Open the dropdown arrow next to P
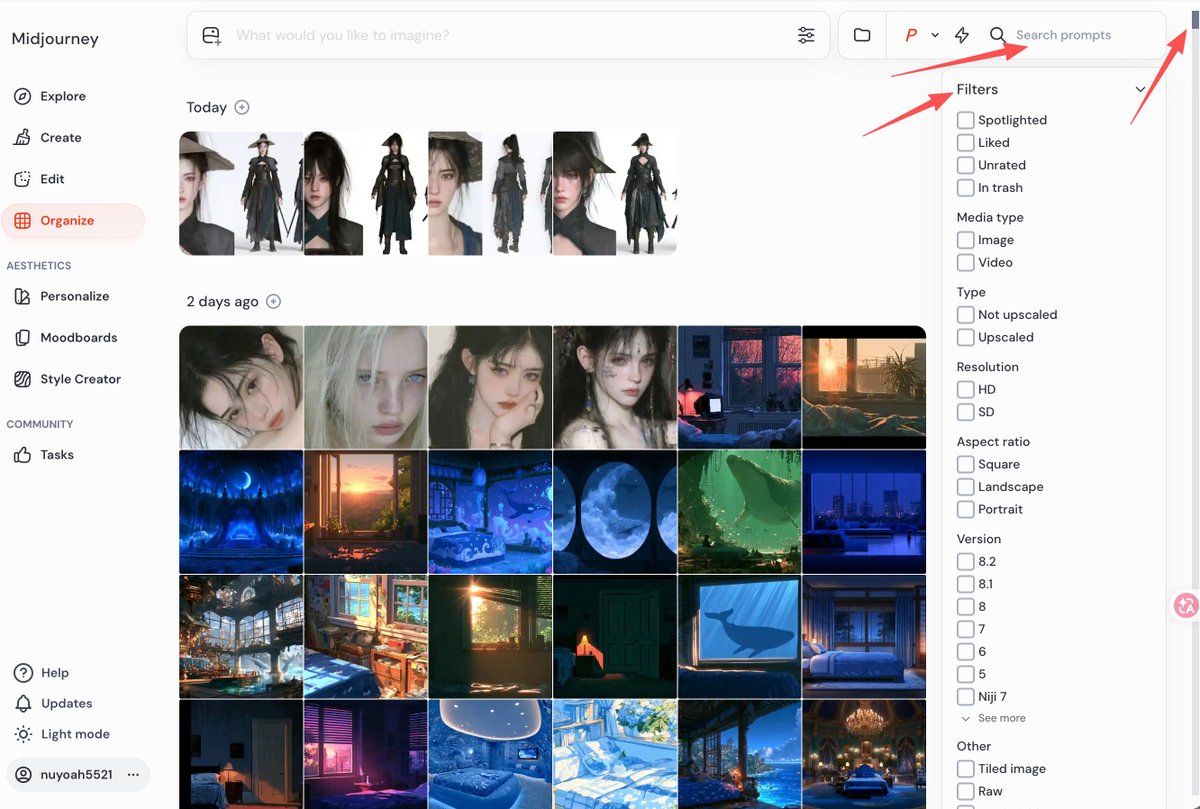 tap(935, 35)
